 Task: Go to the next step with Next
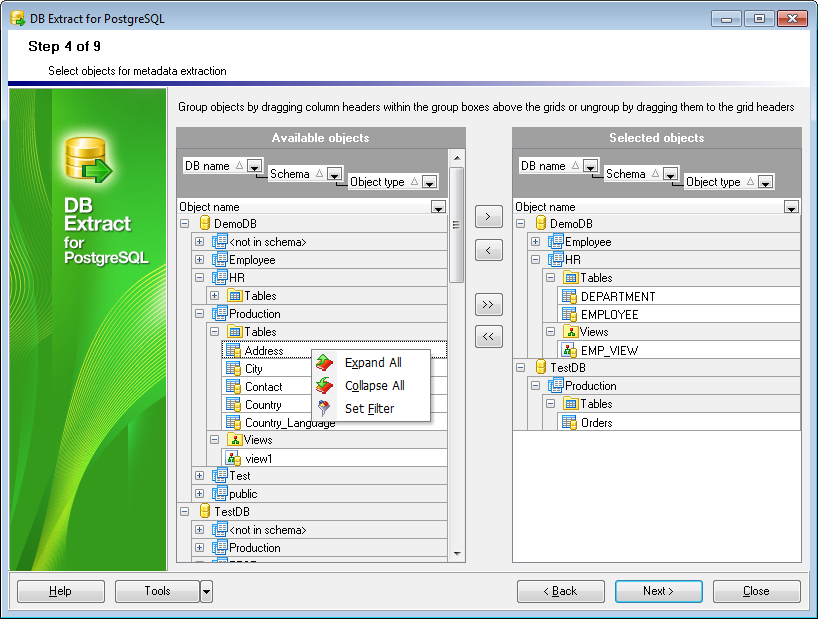pyautogui.click(x=658, y=591)
